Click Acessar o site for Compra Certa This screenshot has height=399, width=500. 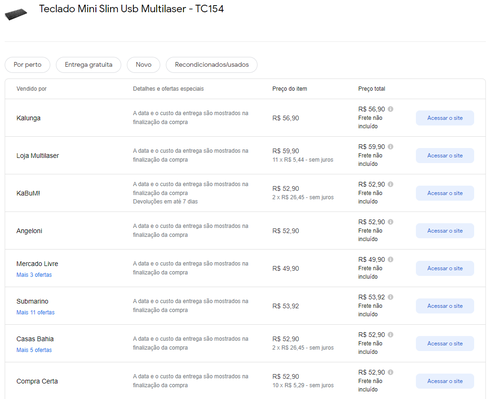(445, 381)
